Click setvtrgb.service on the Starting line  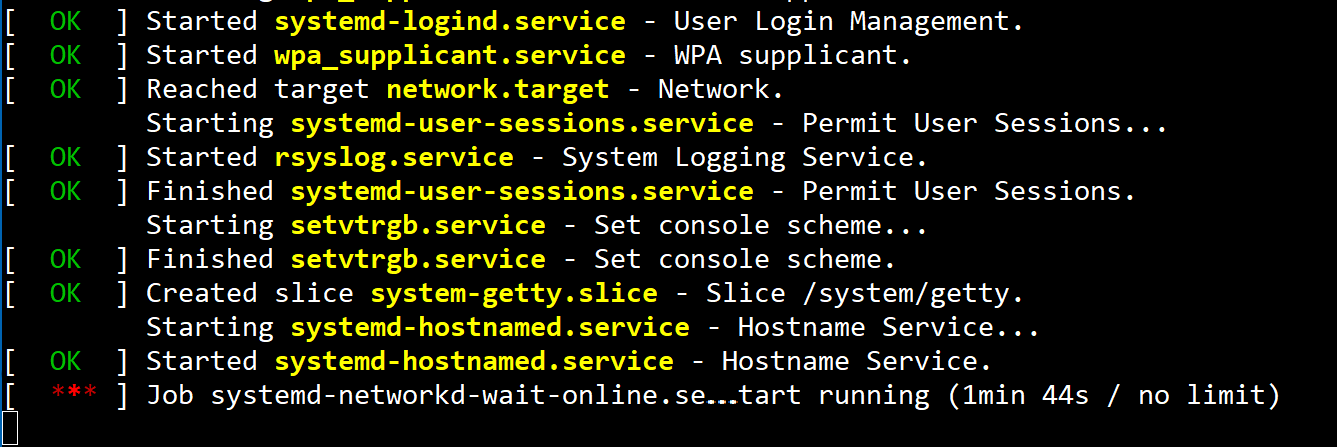[x=418, y=225]
